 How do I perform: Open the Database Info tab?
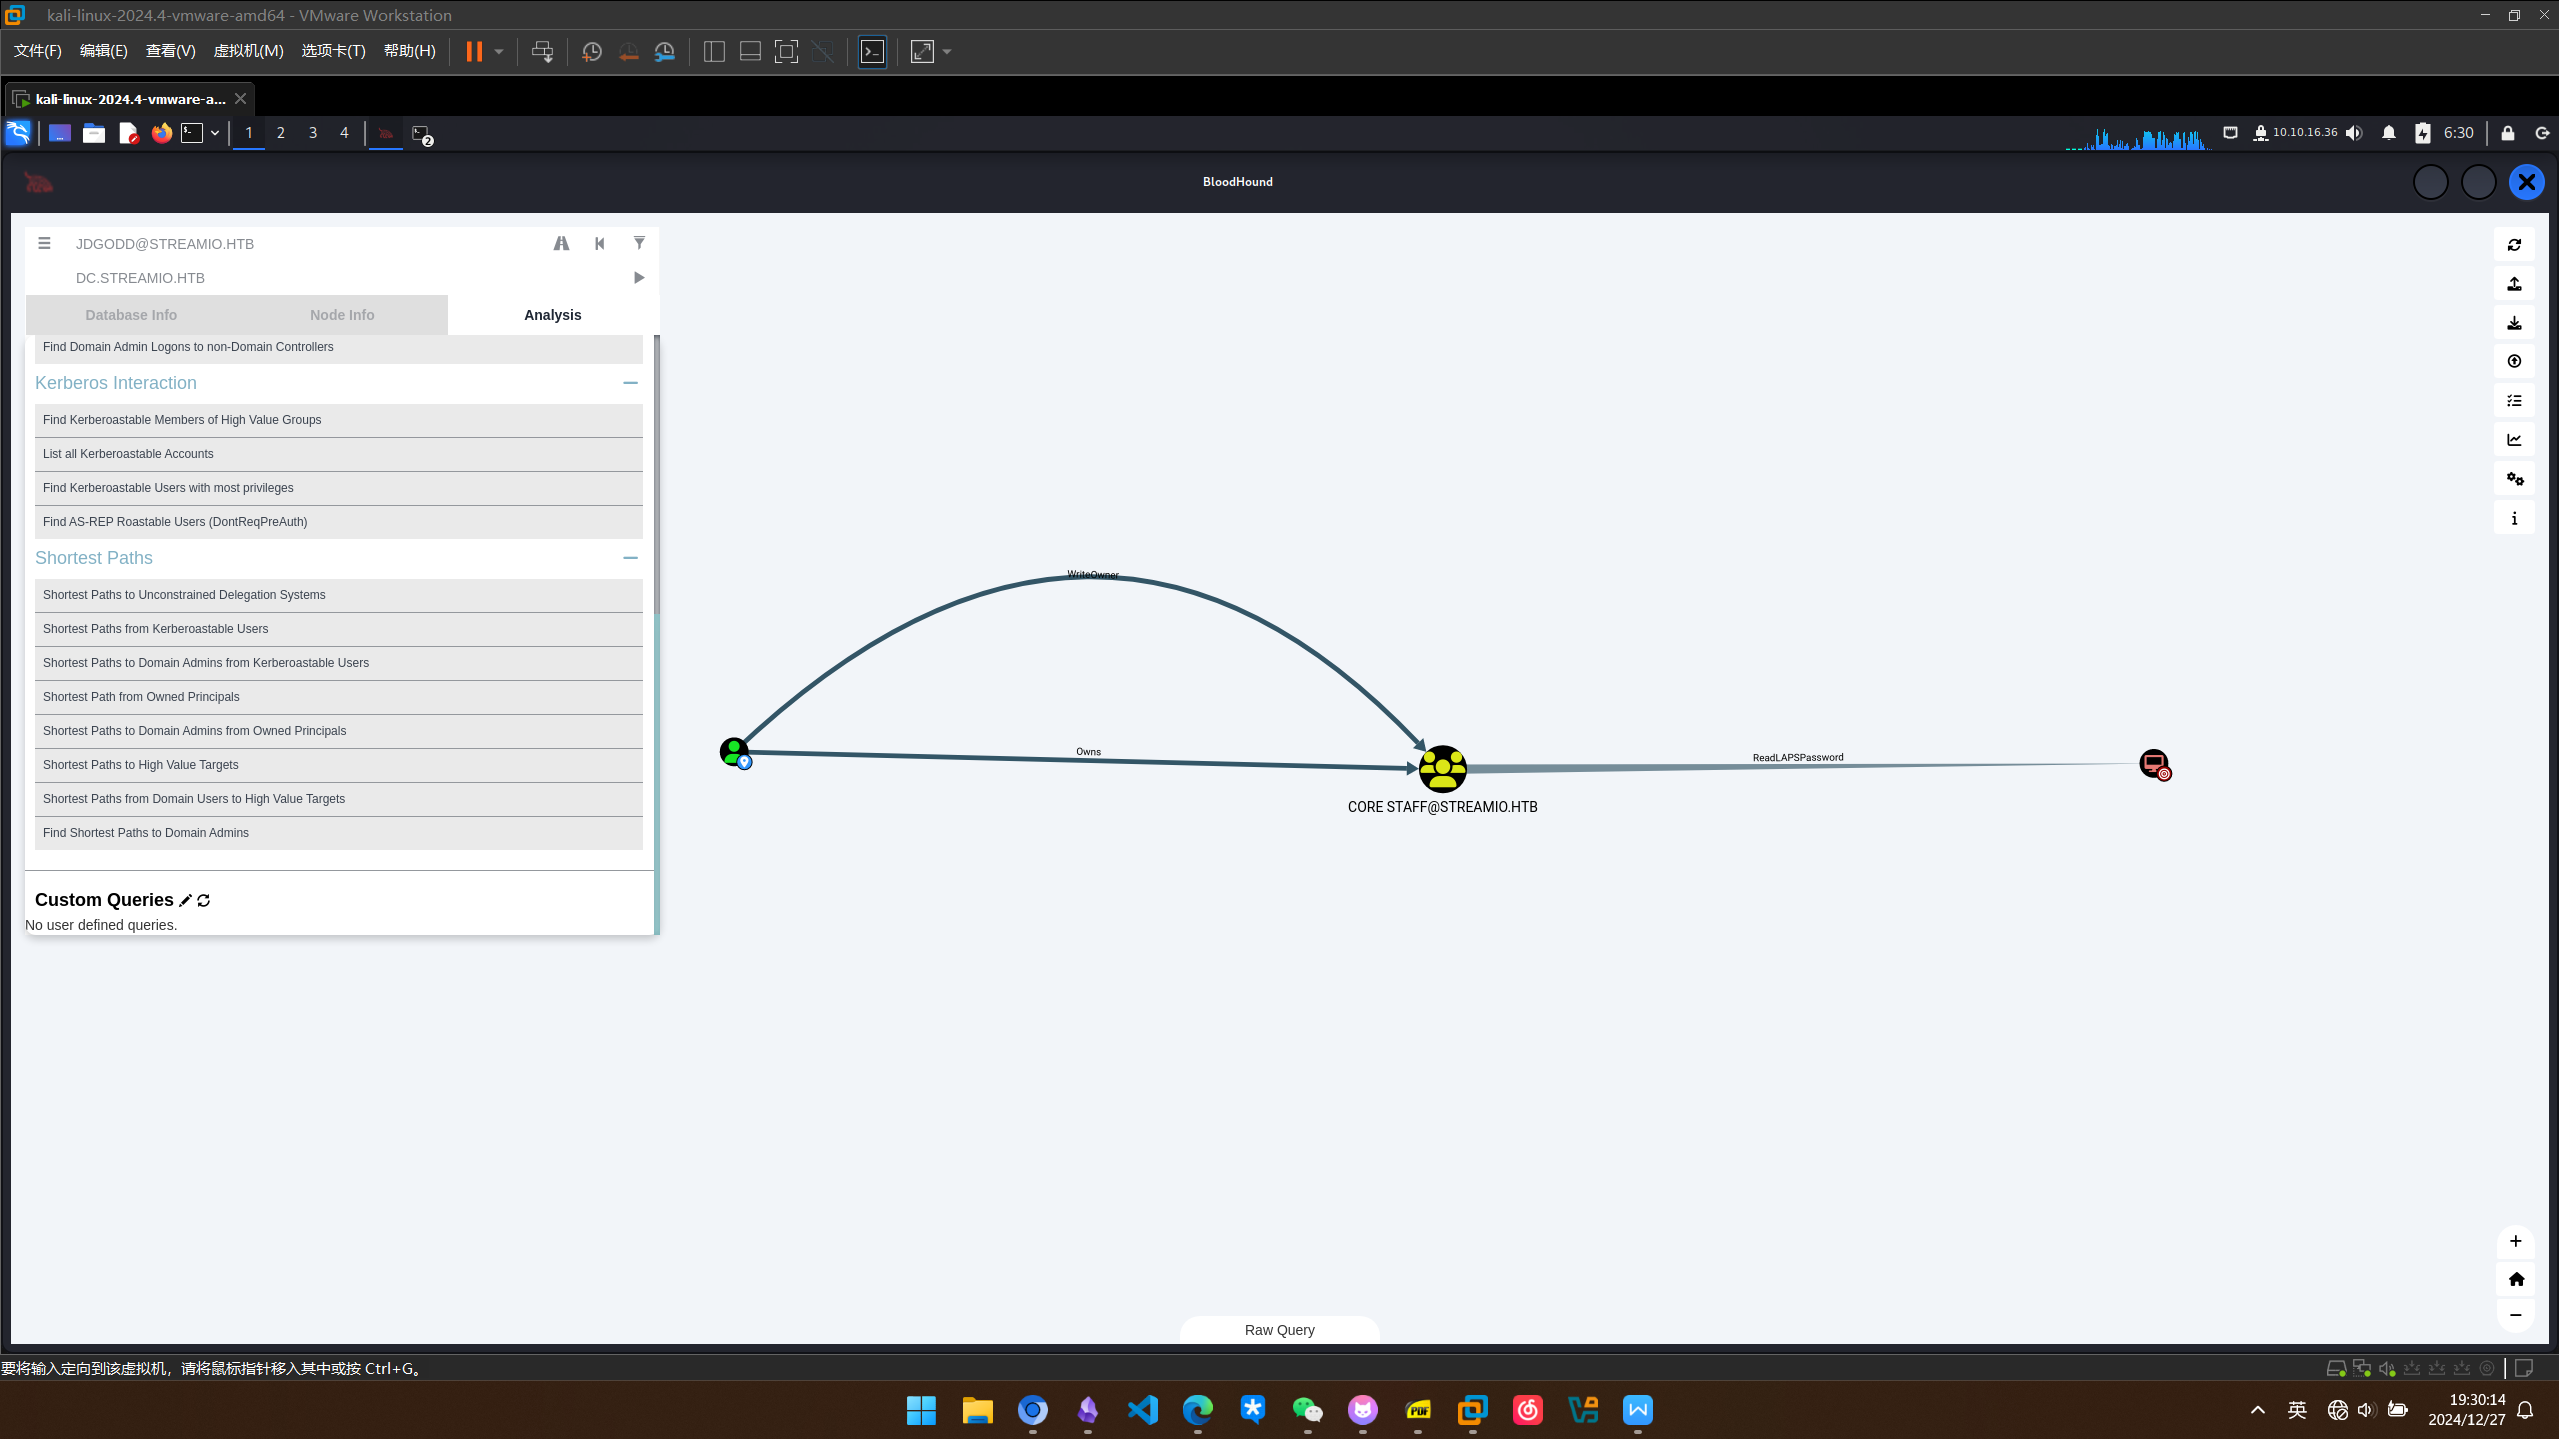click(131, 315)
